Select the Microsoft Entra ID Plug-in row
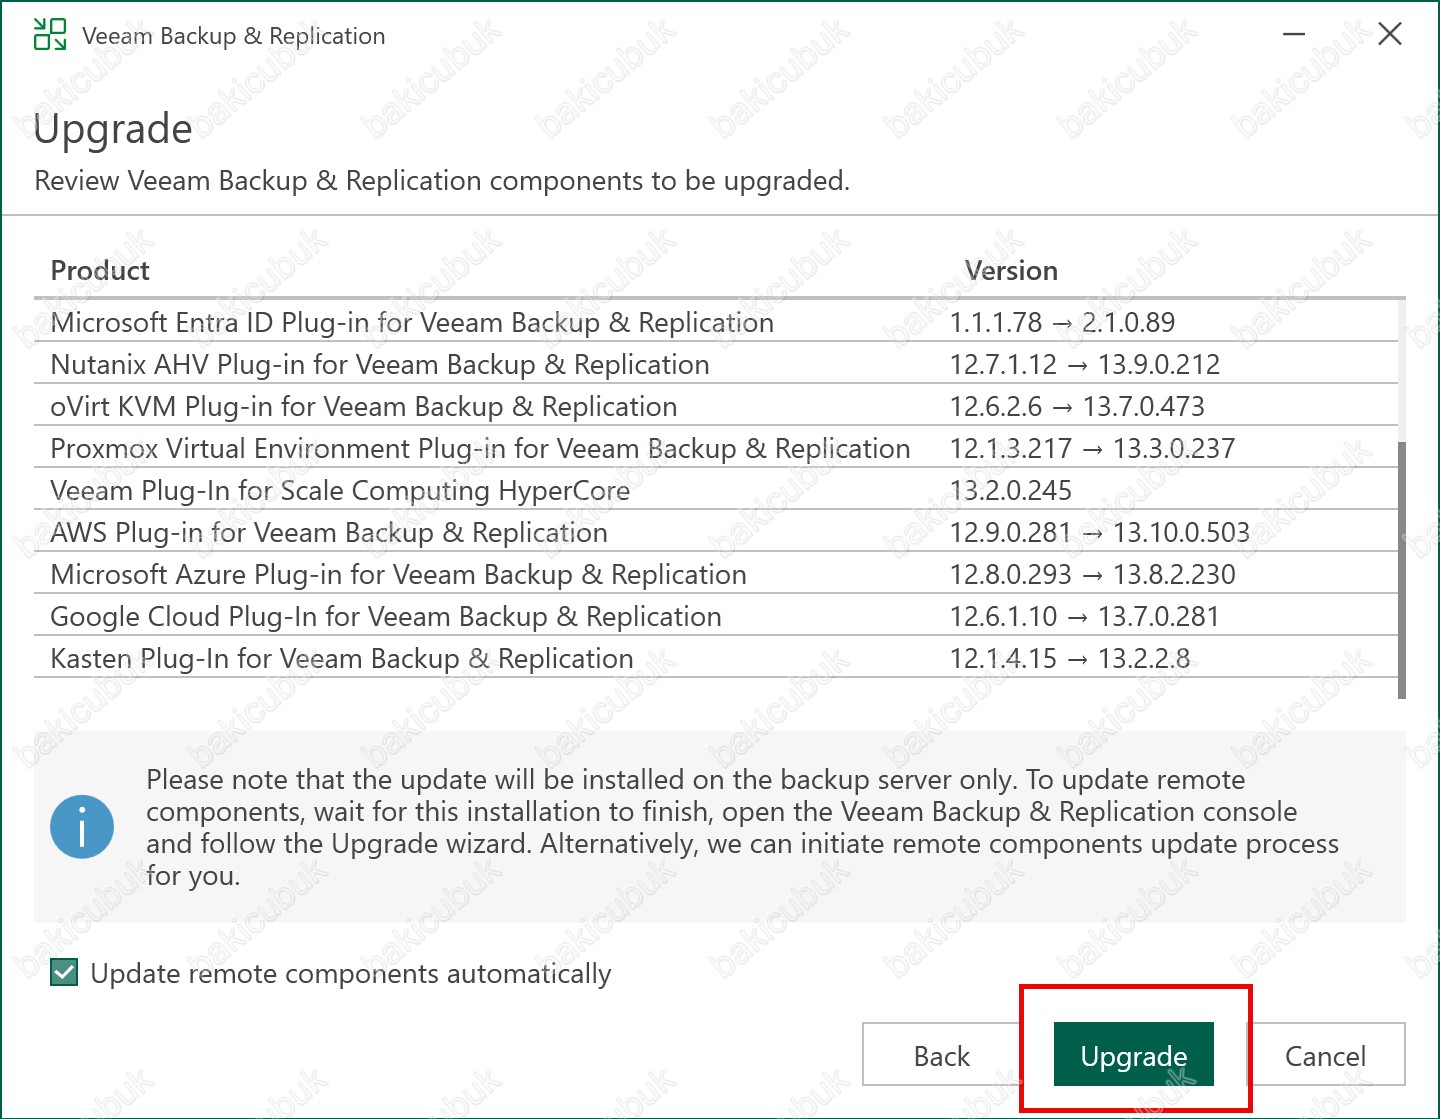1440x1119 pixels. click(412, 323)
